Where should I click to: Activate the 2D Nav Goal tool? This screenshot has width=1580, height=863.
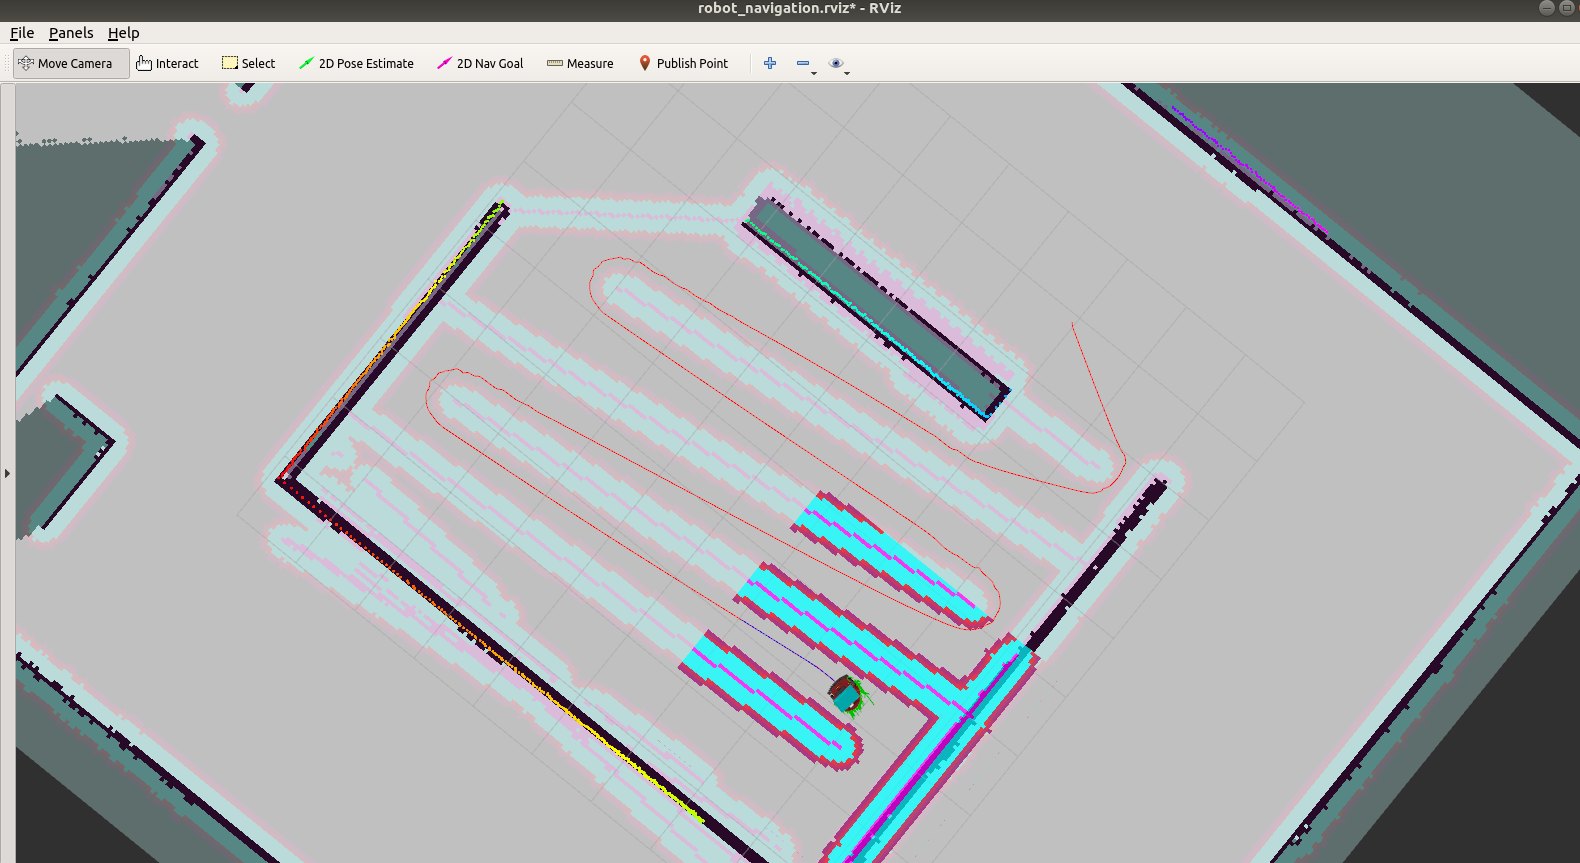(480, 63)
